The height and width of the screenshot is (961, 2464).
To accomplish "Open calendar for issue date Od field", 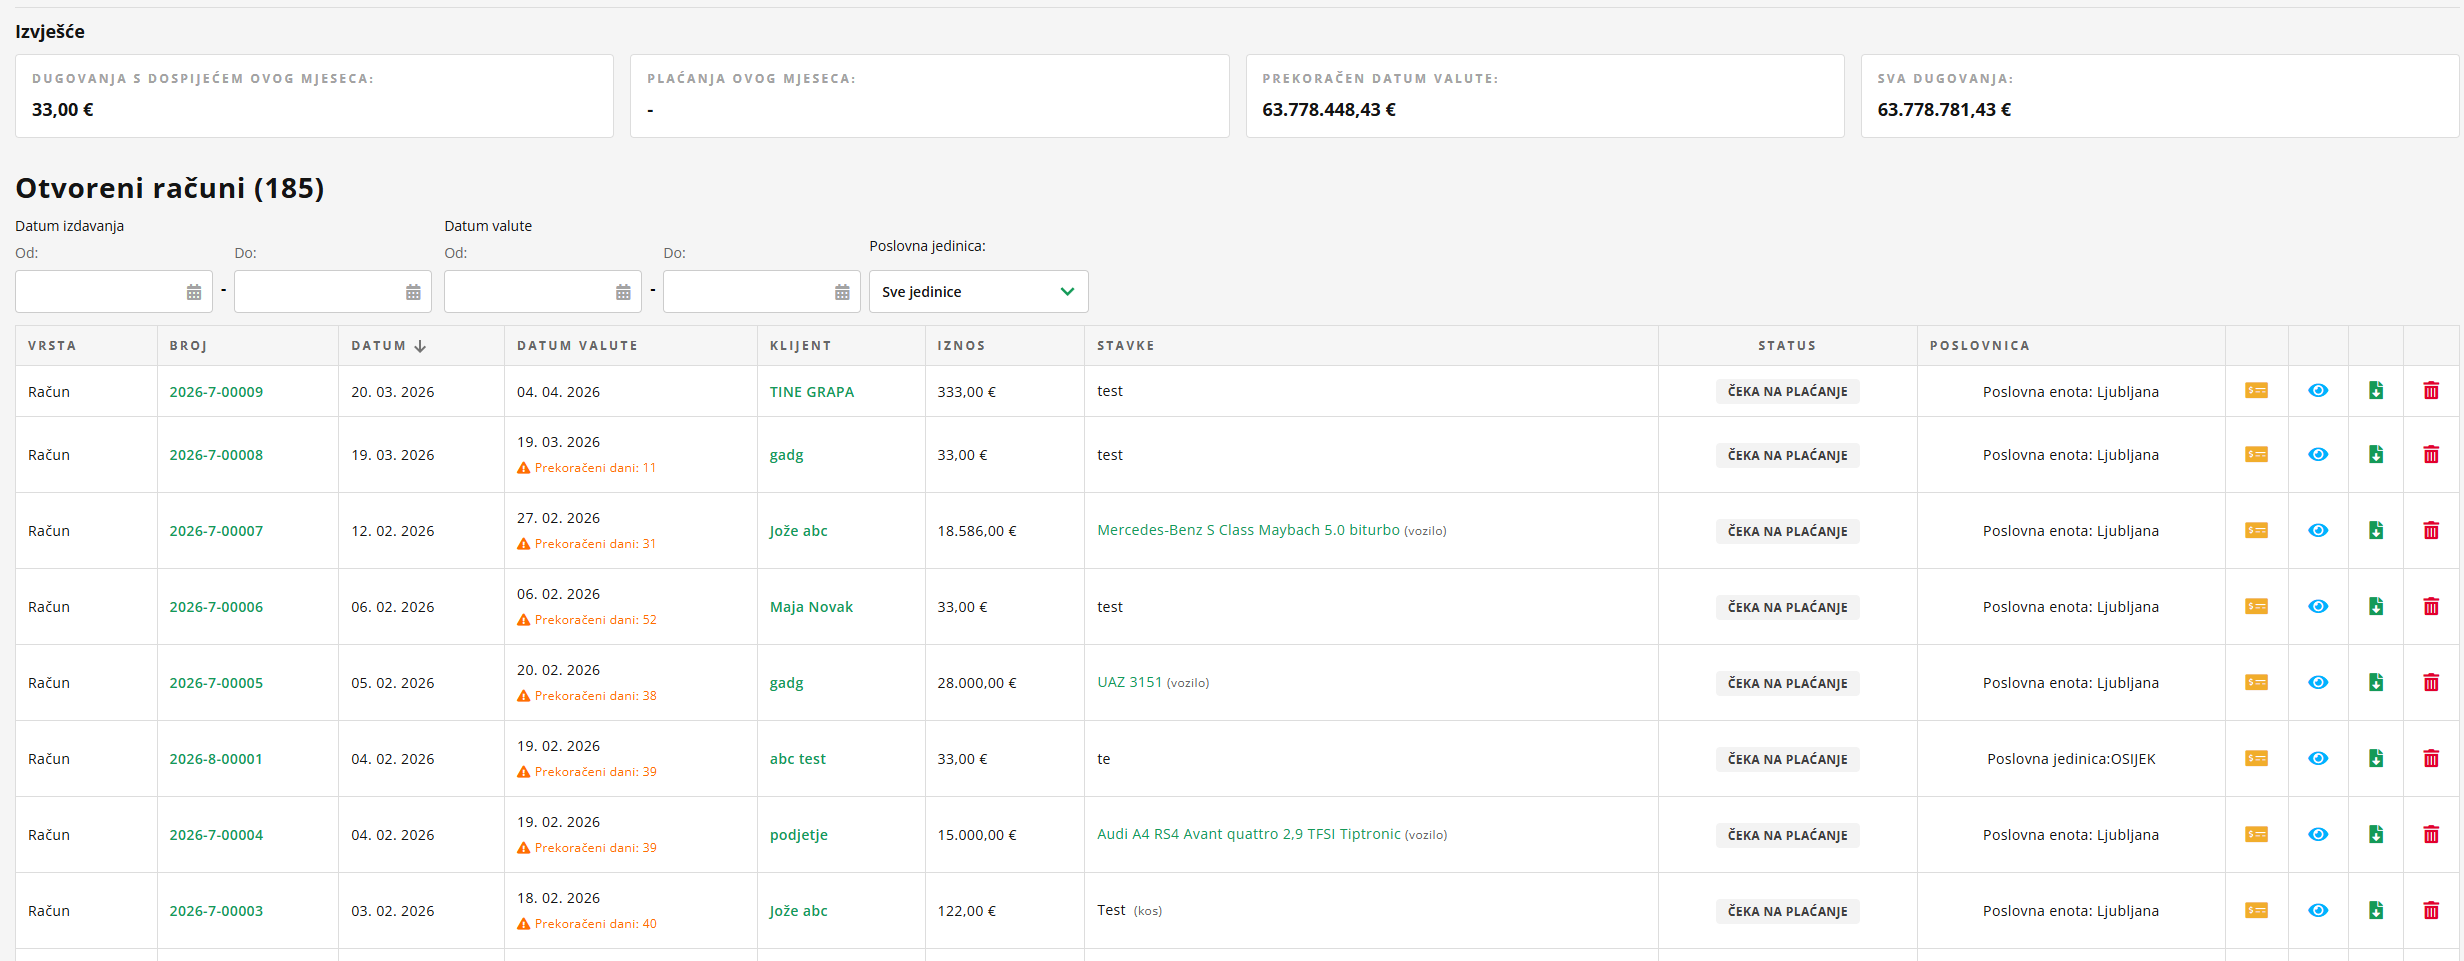I will (x=194, y=292).
